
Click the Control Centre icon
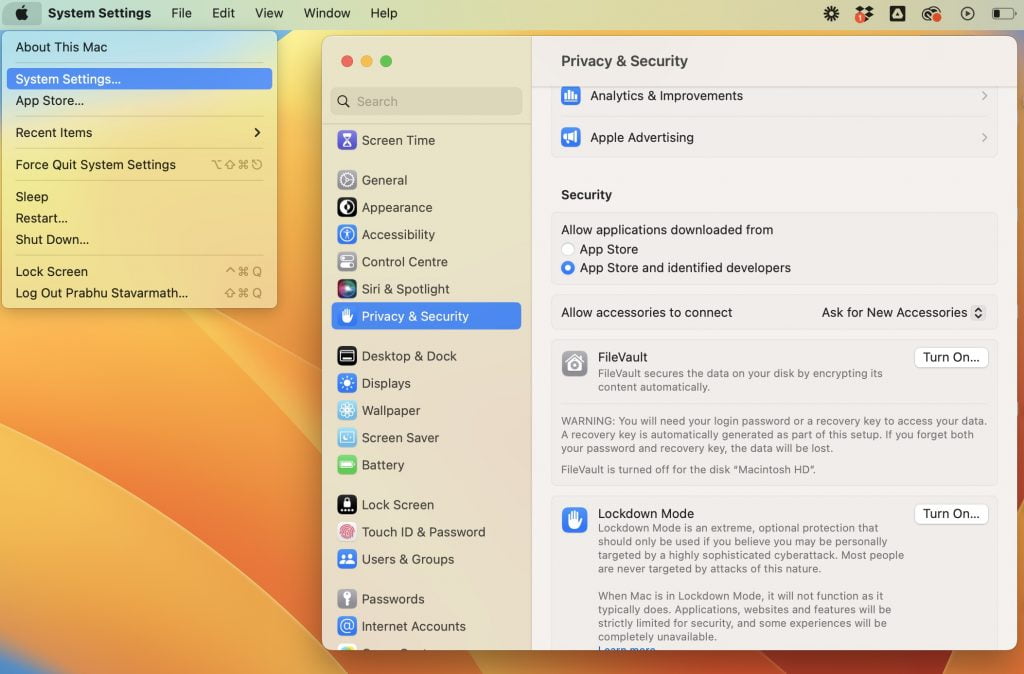347,262
